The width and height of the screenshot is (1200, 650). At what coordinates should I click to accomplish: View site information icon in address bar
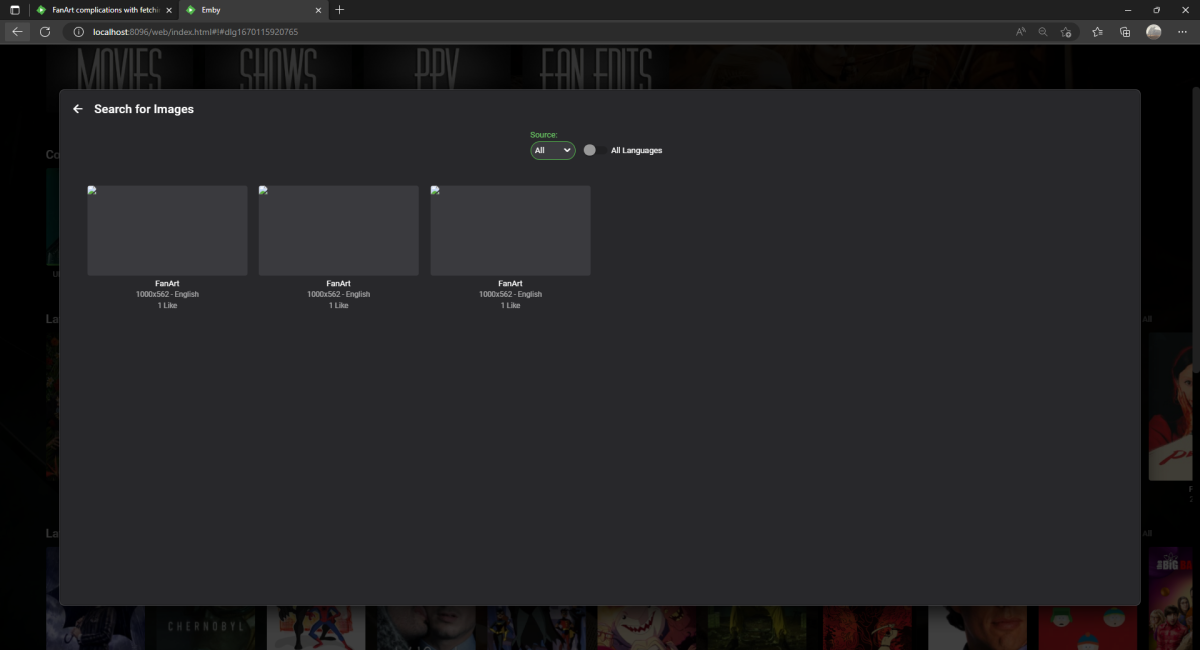(79, 32)
